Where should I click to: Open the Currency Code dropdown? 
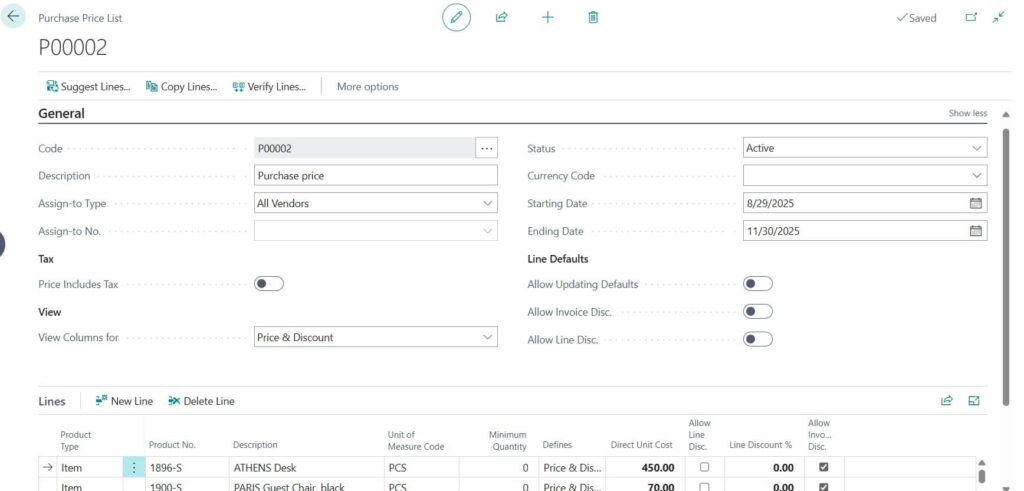tap(976, 176)
